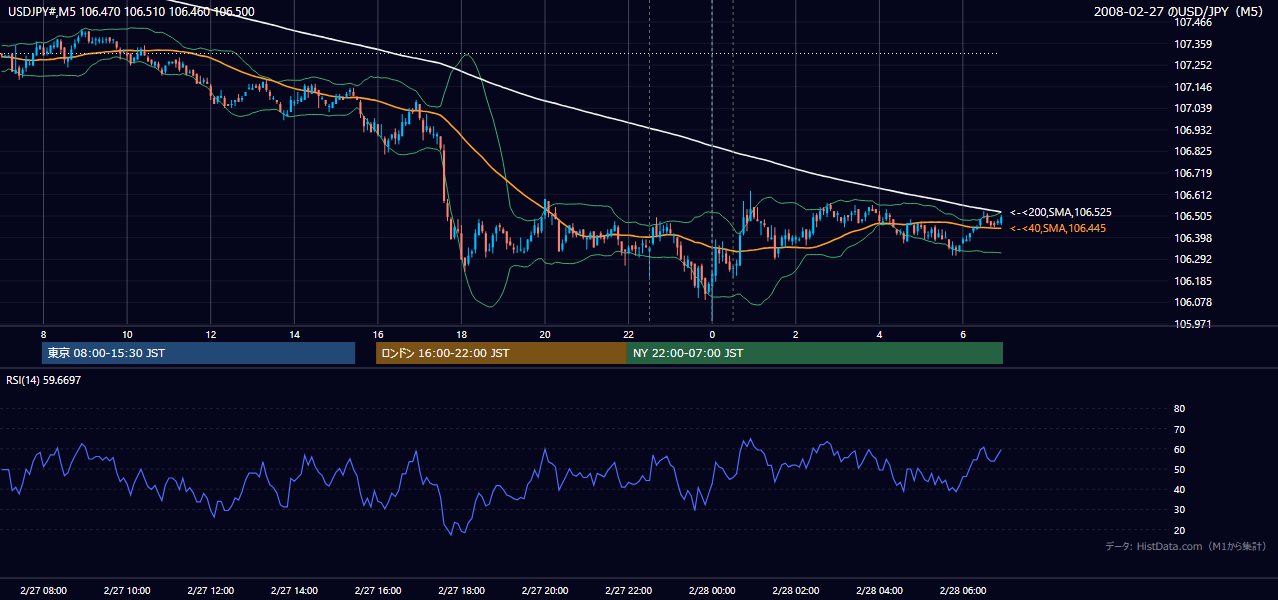Click the 2/28 00:00 bottom time label
1278x600 pixels.
711,590
